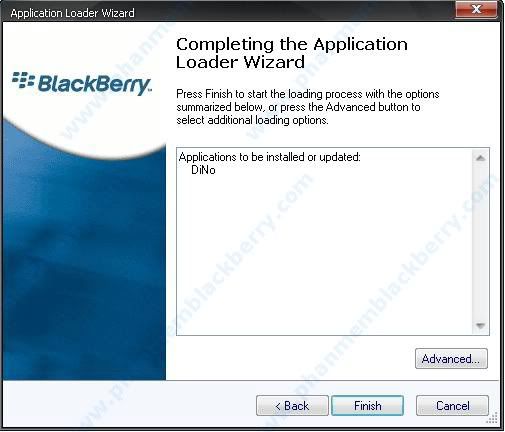505x432 pixels.
Task: Cancel the Application Loader Wizard
Action: pyautogui.click(x=452, y=405)
